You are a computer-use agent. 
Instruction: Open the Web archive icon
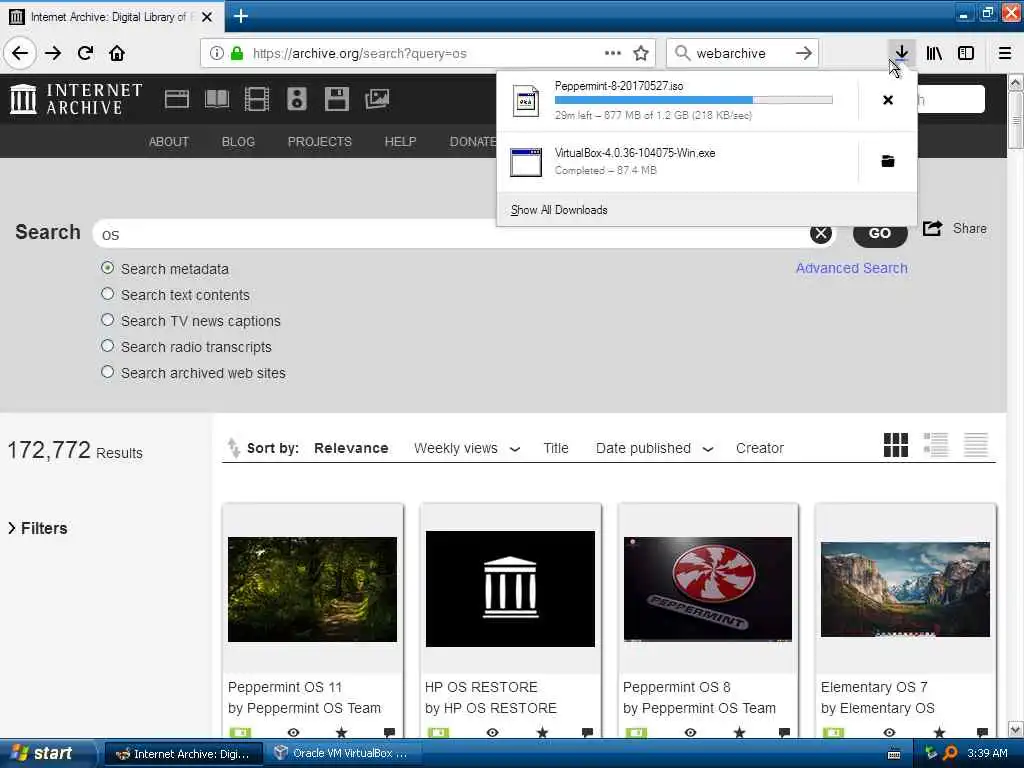176,99
